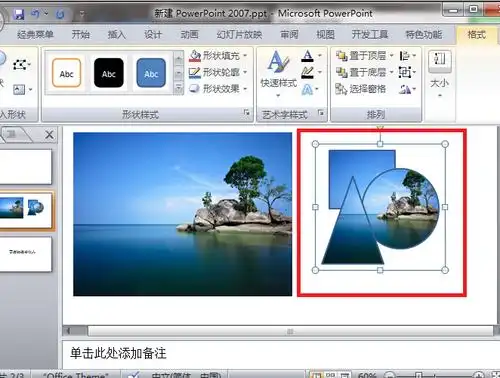Screen dimensions: 500x378
Task: Click the zoom slider handle
Action: (x=419, y=375)
